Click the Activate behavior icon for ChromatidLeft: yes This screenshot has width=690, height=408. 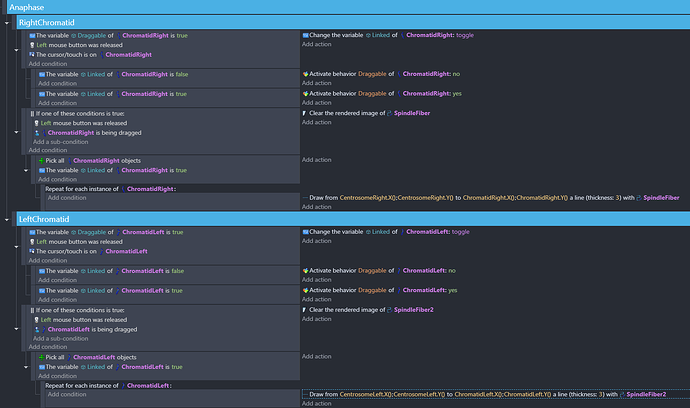pos(305,290)
